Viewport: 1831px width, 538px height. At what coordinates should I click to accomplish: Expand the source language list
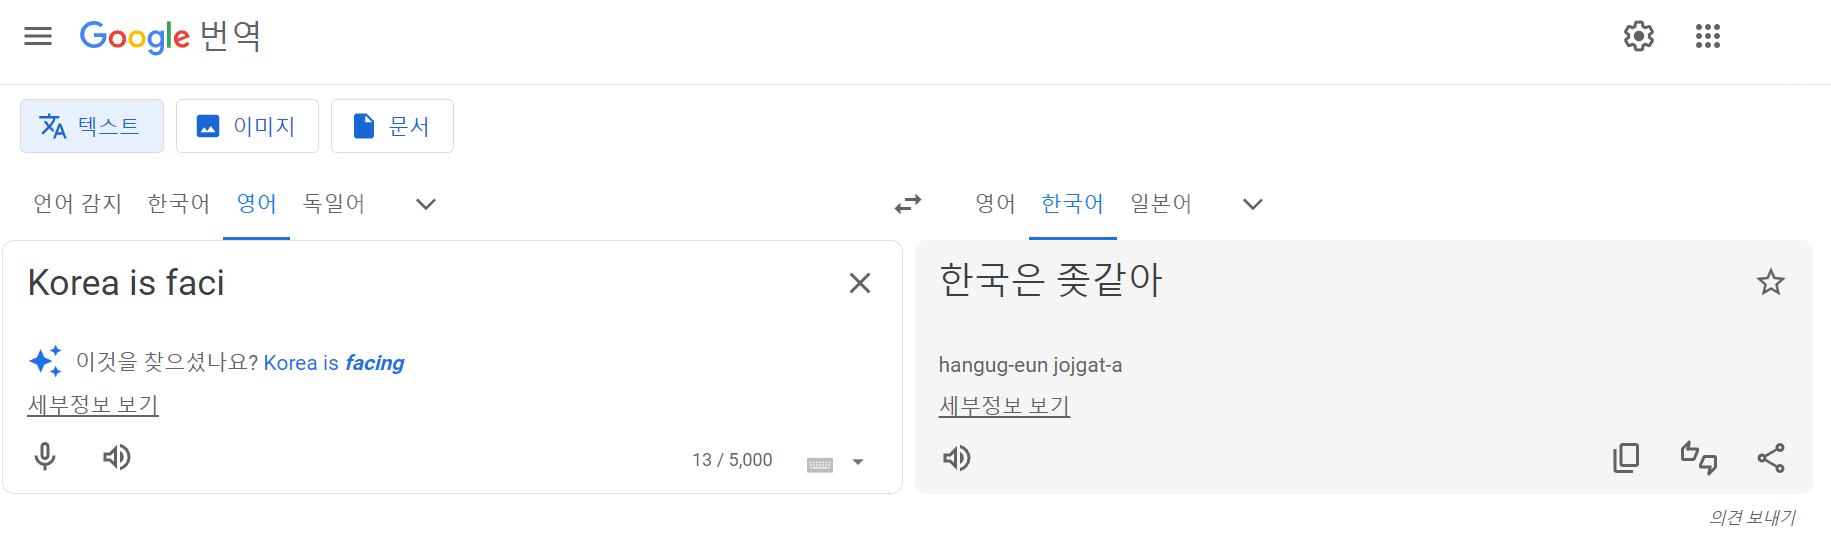pos(426,204)
